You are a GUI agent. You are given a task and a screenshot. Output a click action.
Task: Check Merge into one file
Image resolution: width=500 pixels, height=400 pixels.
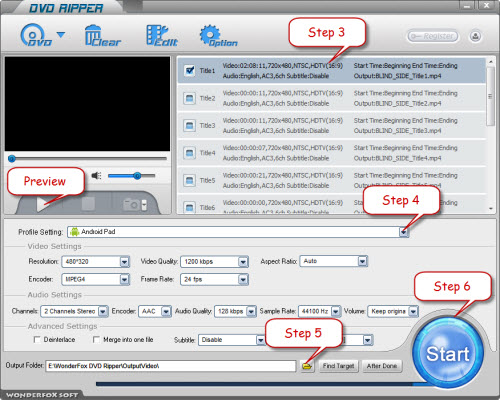[x=96, y=340]
